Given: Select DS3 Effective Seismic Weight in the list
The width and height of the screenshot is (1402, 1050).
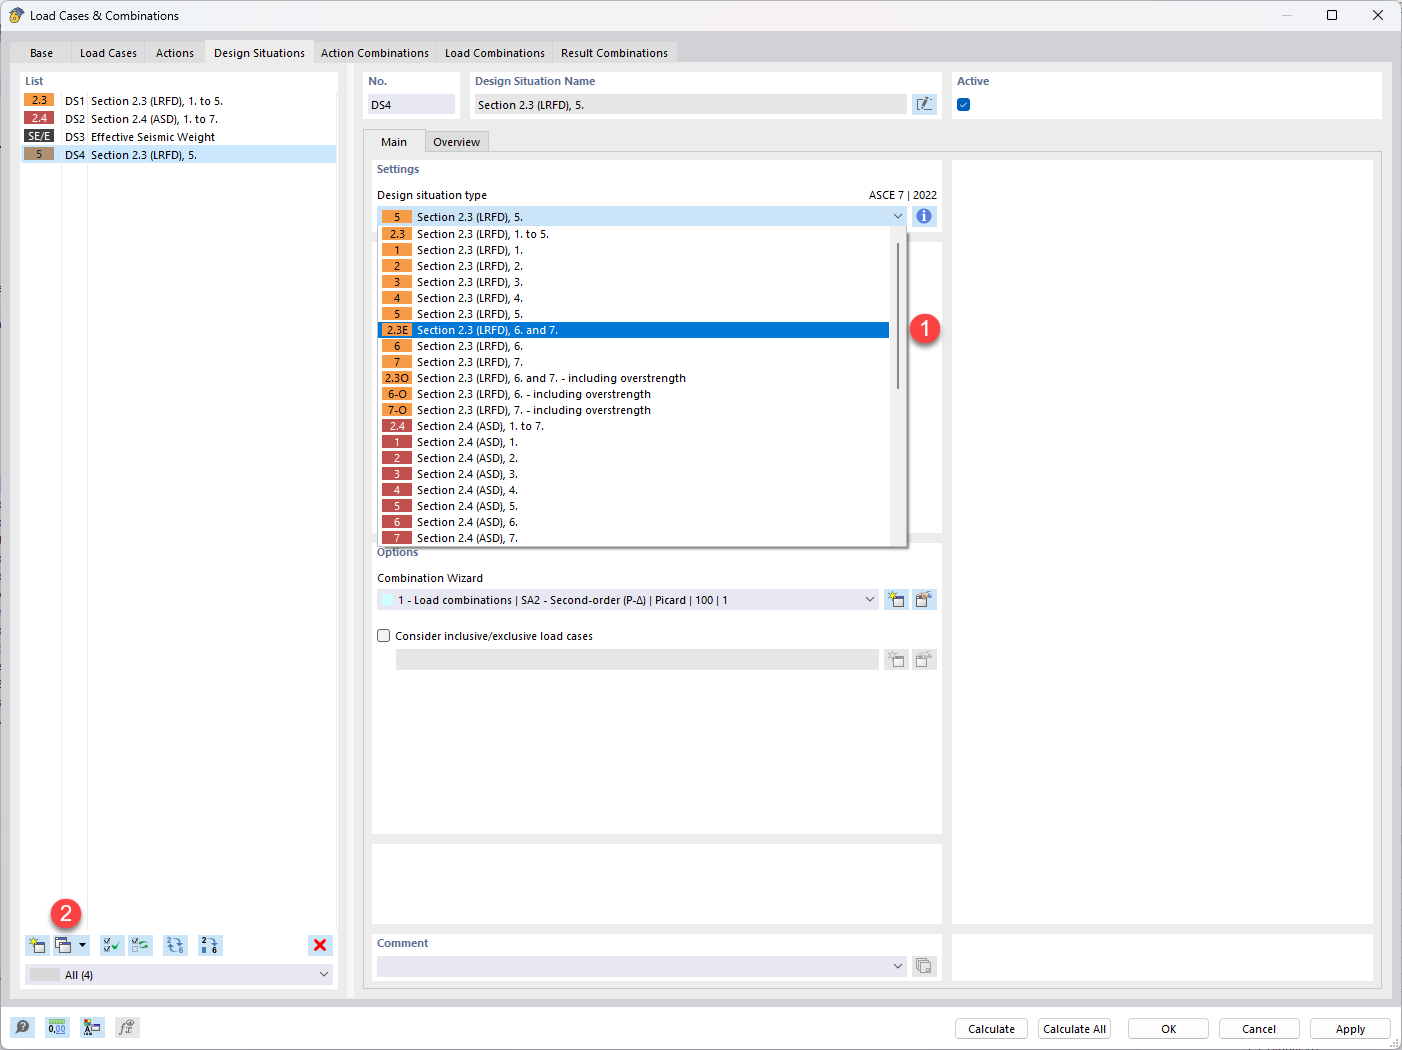Looking at the screenshot, I should click(179, 137).
